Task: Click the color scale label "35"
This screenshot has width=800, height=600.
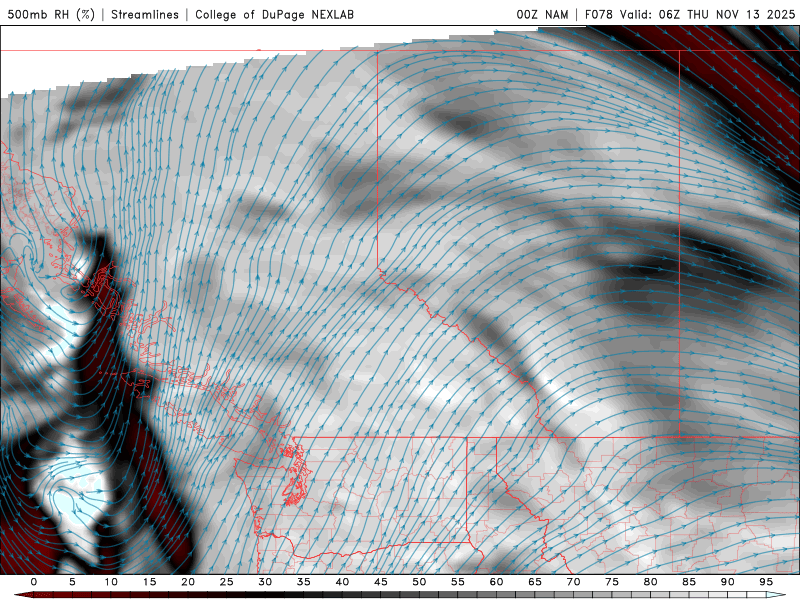Action: pyautogui.click(x=304, y=582)
